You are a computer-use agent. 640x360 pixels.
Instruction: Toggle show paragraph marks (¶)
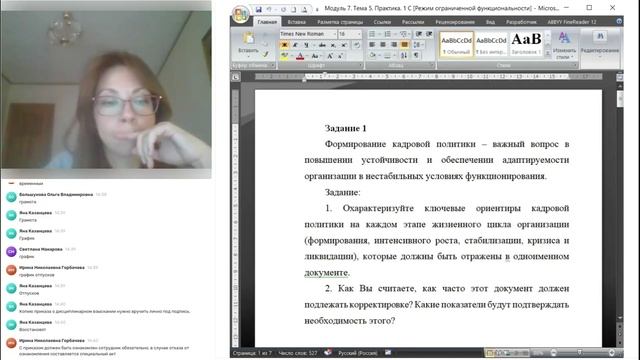pyautogui.click(x=416, y=55)
